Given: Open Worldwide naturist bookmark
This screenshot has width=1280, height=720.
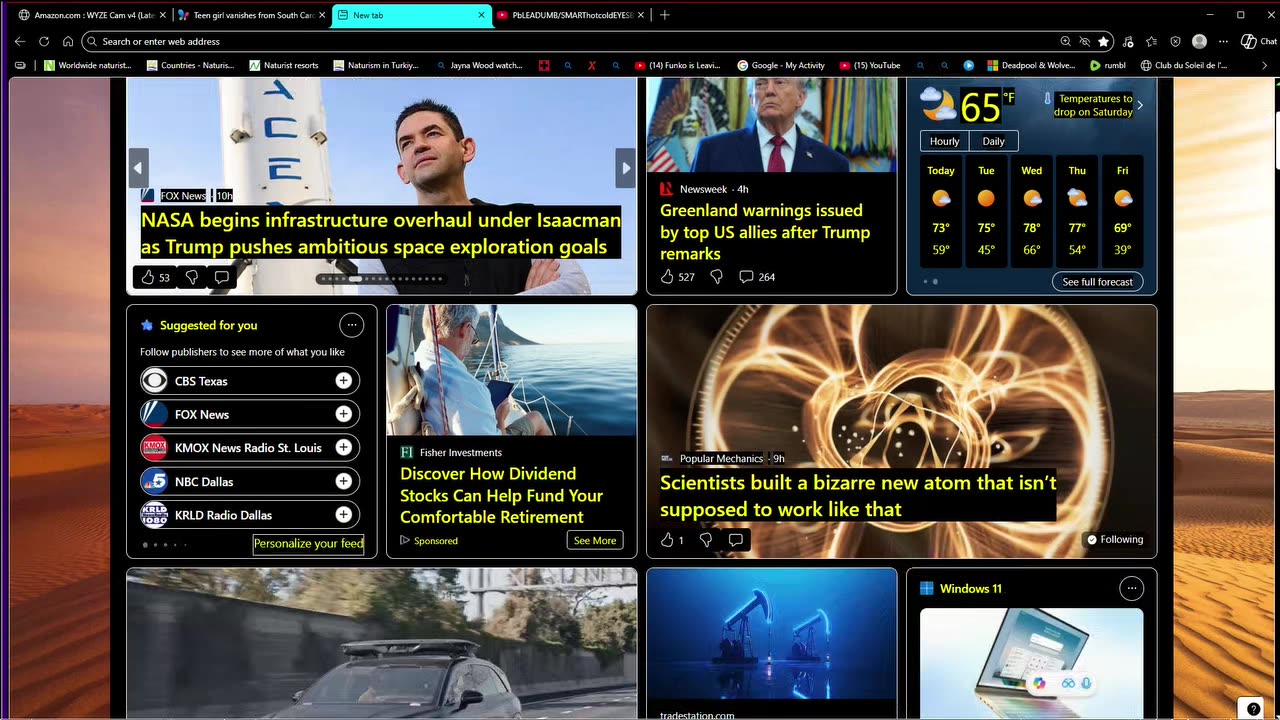Looking at the screenshot, I should (88, 65).
